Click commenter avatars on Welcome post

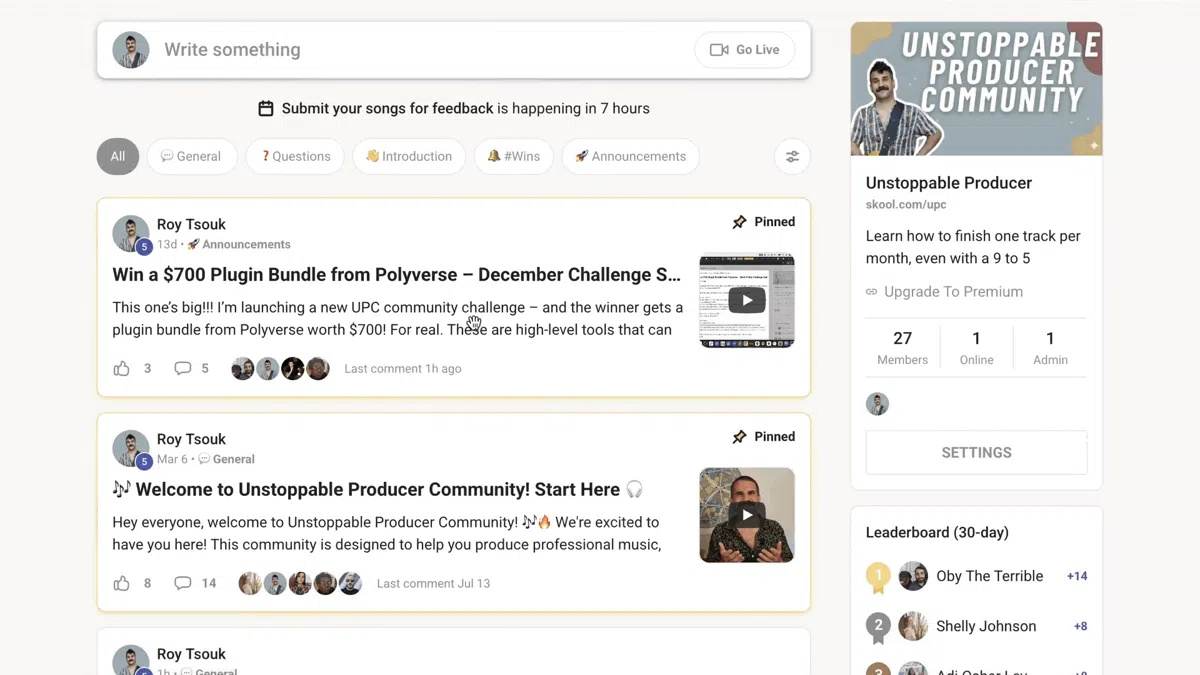300,583
